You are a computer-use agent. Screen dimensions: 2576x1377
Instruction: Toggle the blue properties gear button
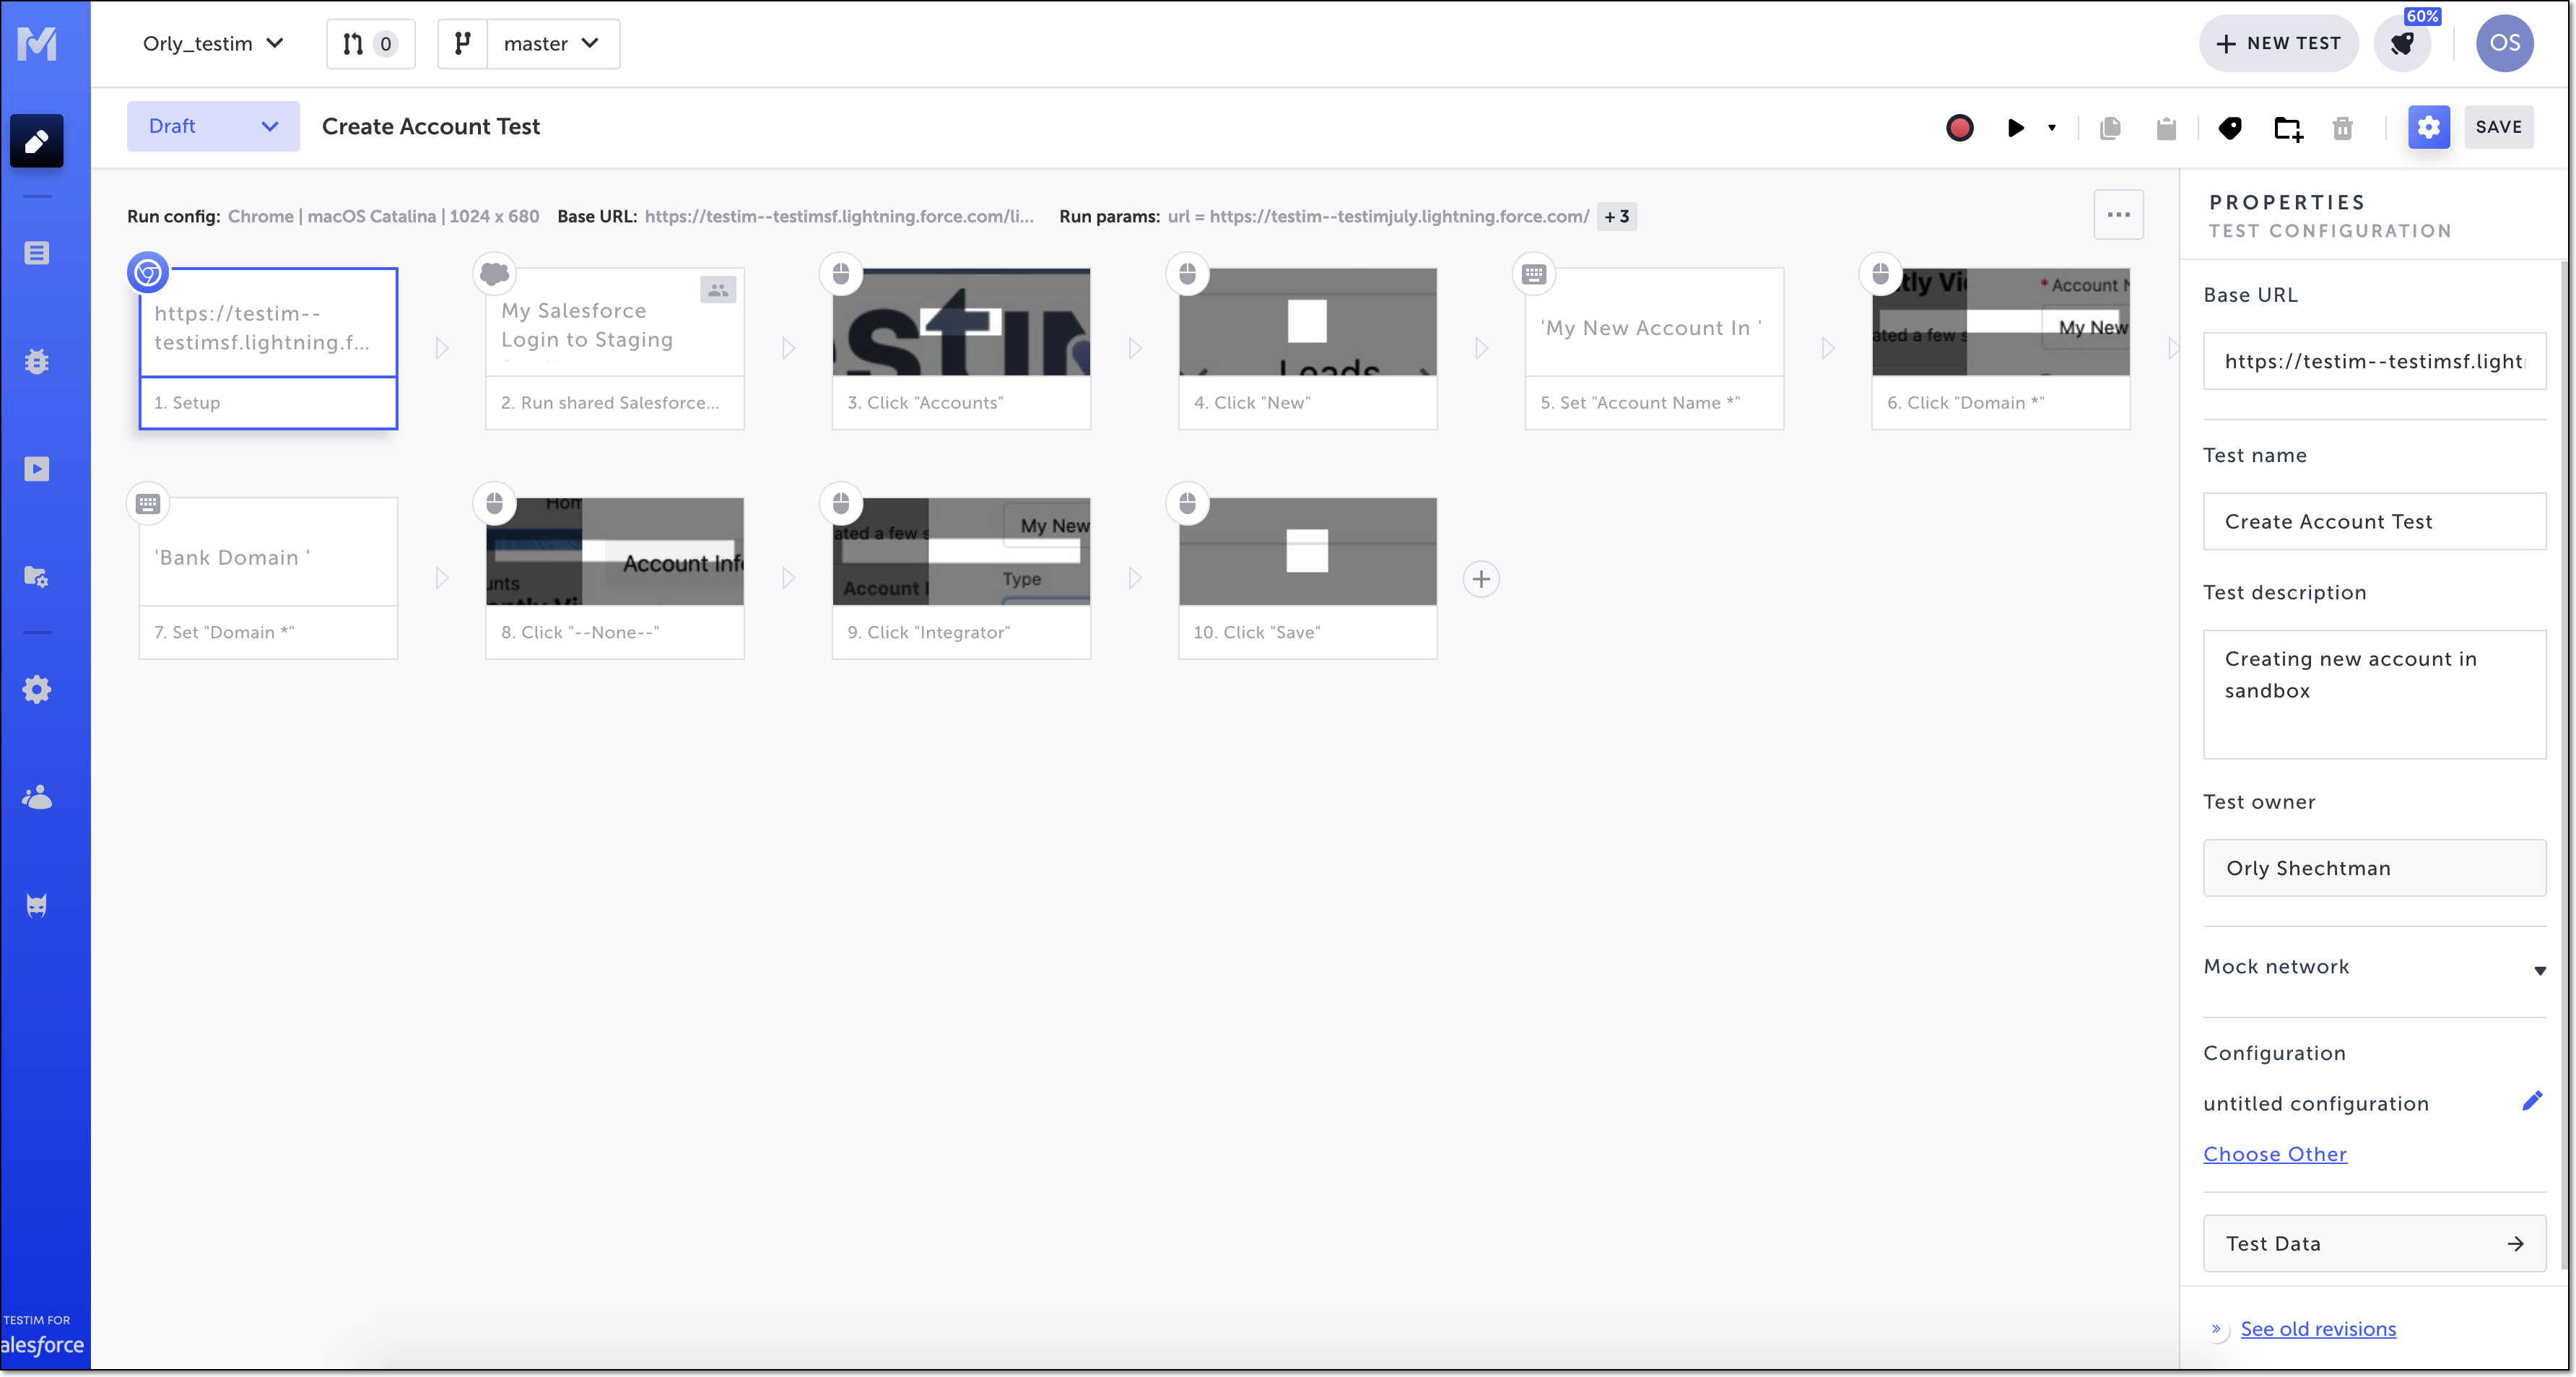click(x=2429, y=127)
